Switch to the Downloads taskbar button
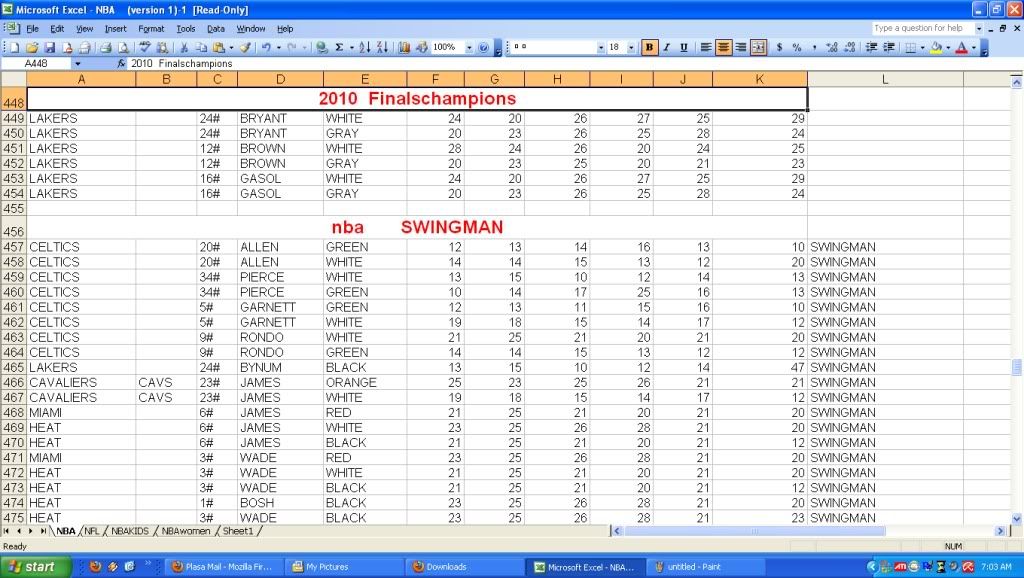Viewport: 1024px width, 578px height. coord(466,567)
